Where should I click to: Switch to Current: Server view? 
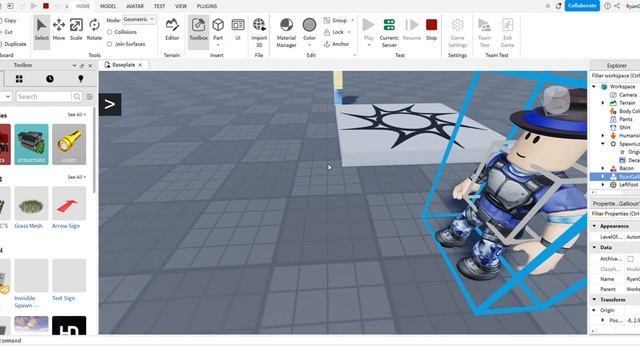[x=389, y=33]
